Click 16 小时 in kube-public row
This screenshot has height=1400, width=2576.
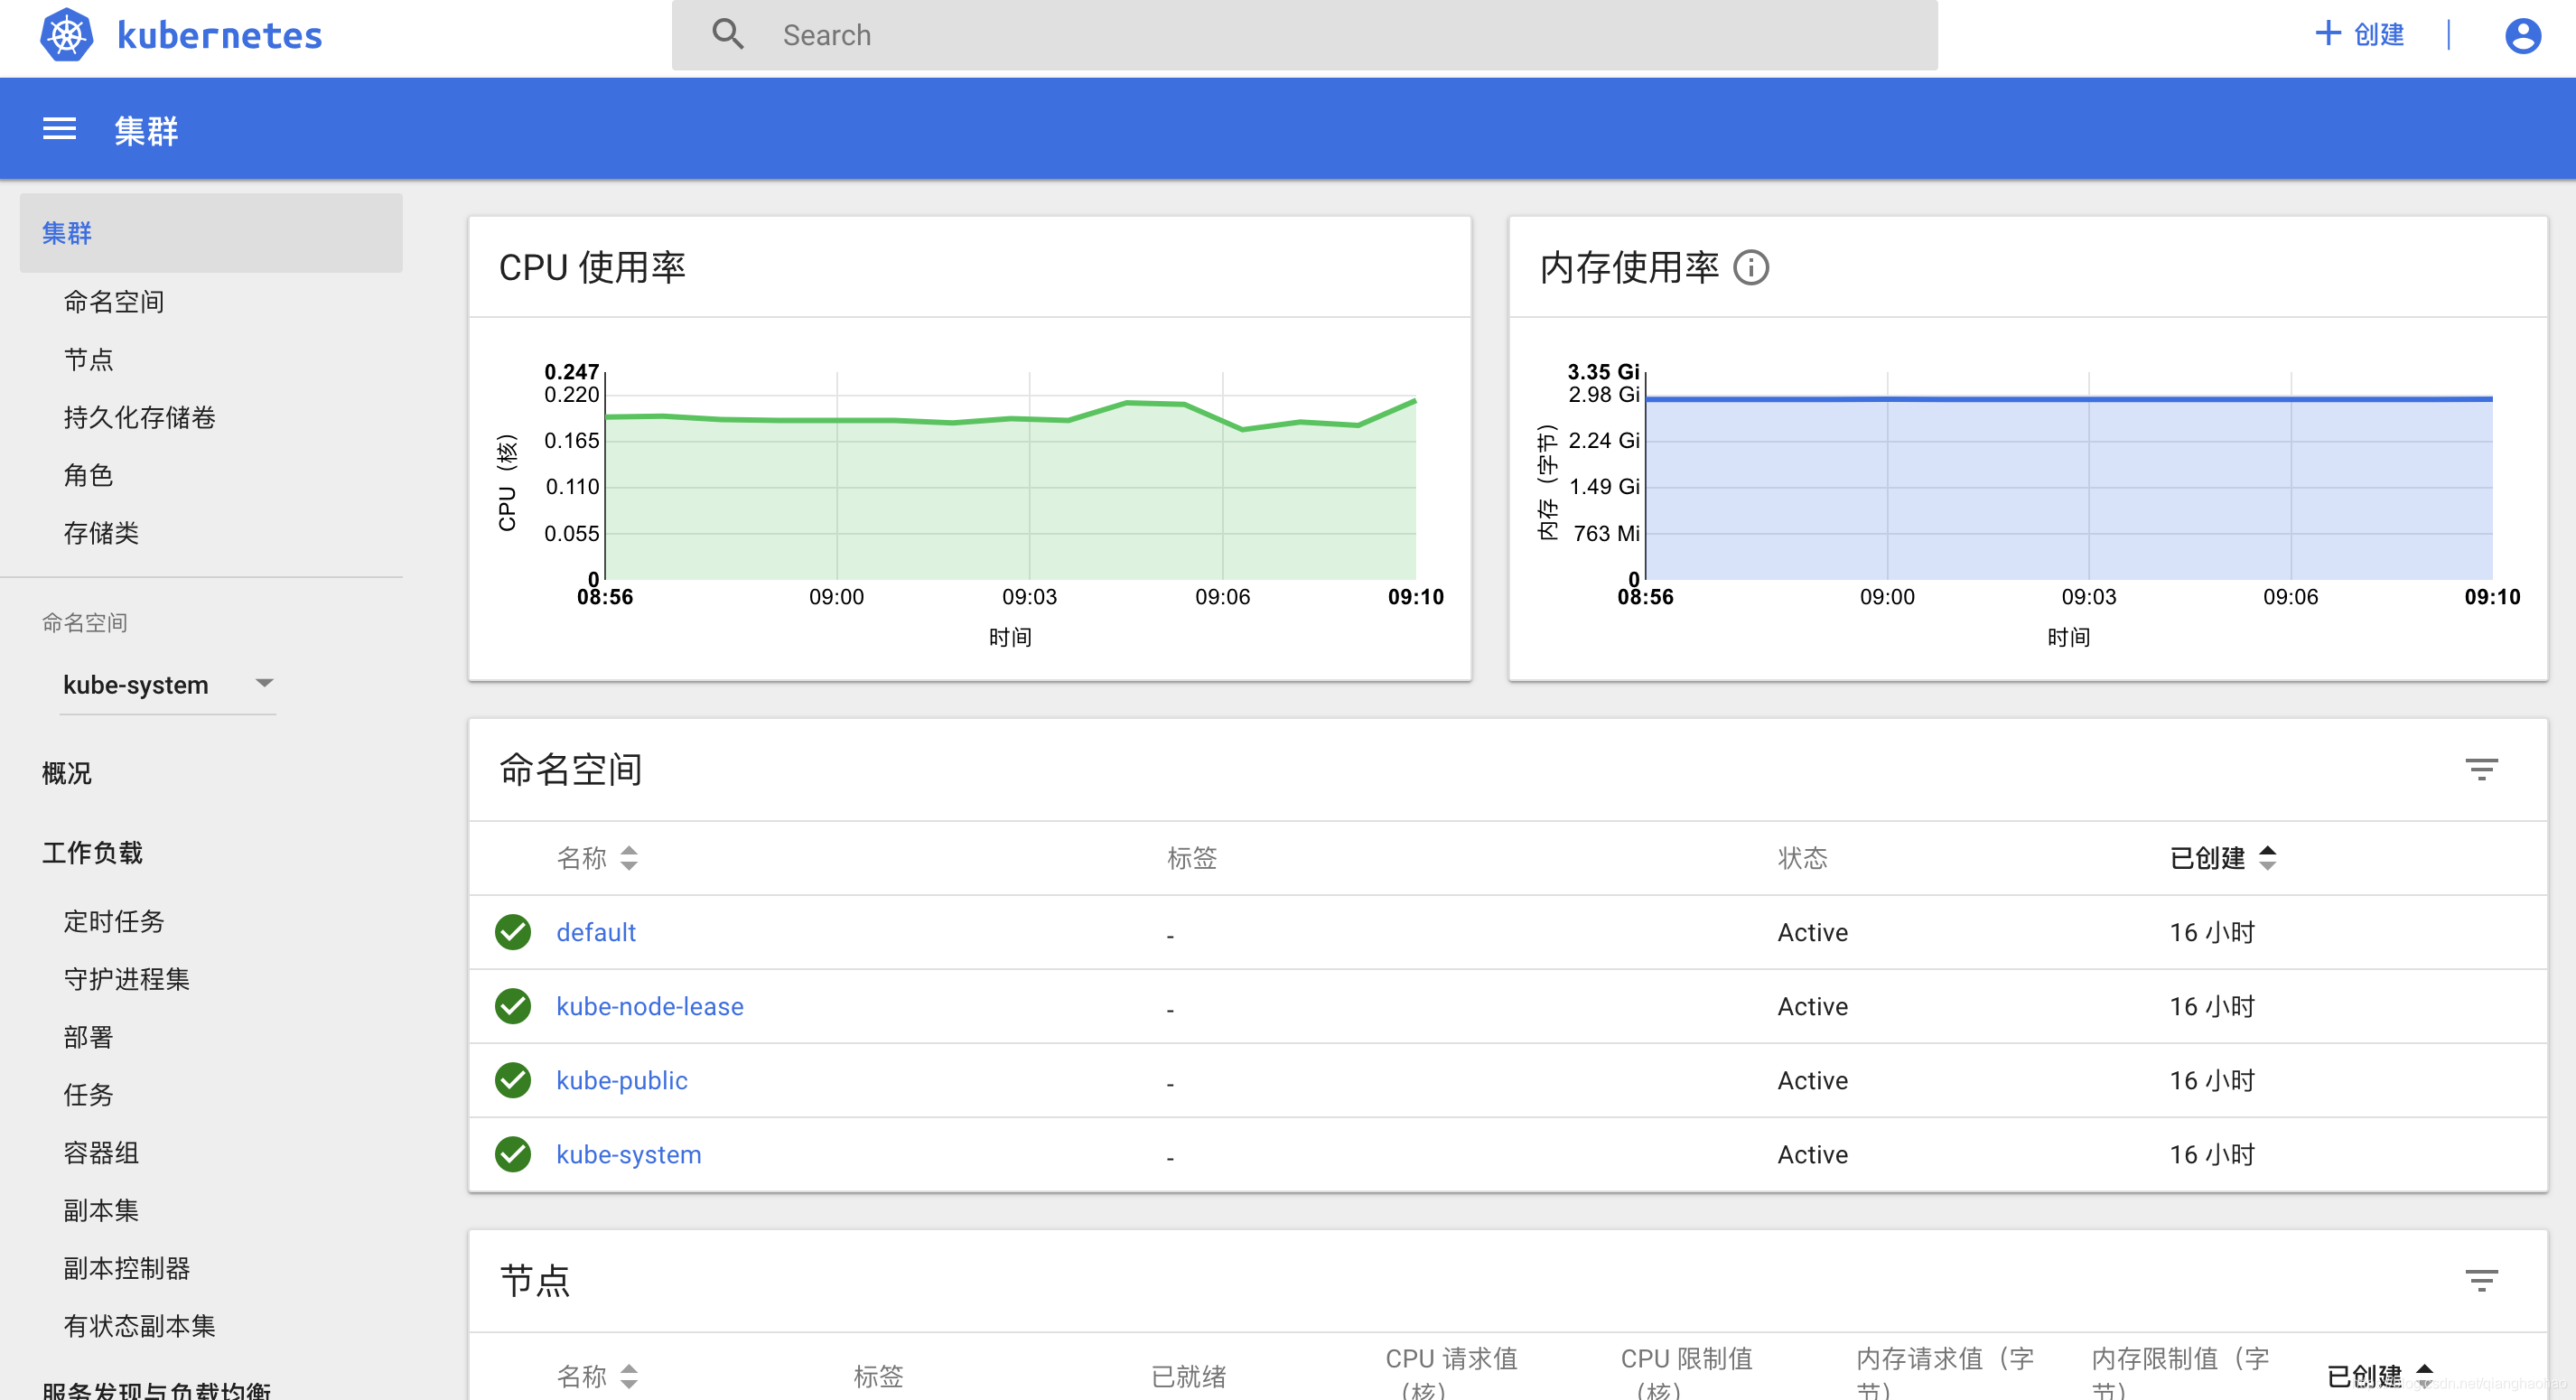coord(2212,1080)
